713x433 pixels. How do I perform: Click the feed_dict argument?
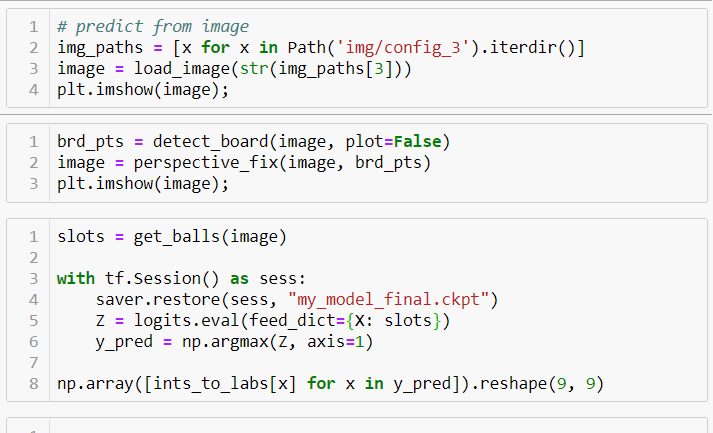[x=277, y=320]
